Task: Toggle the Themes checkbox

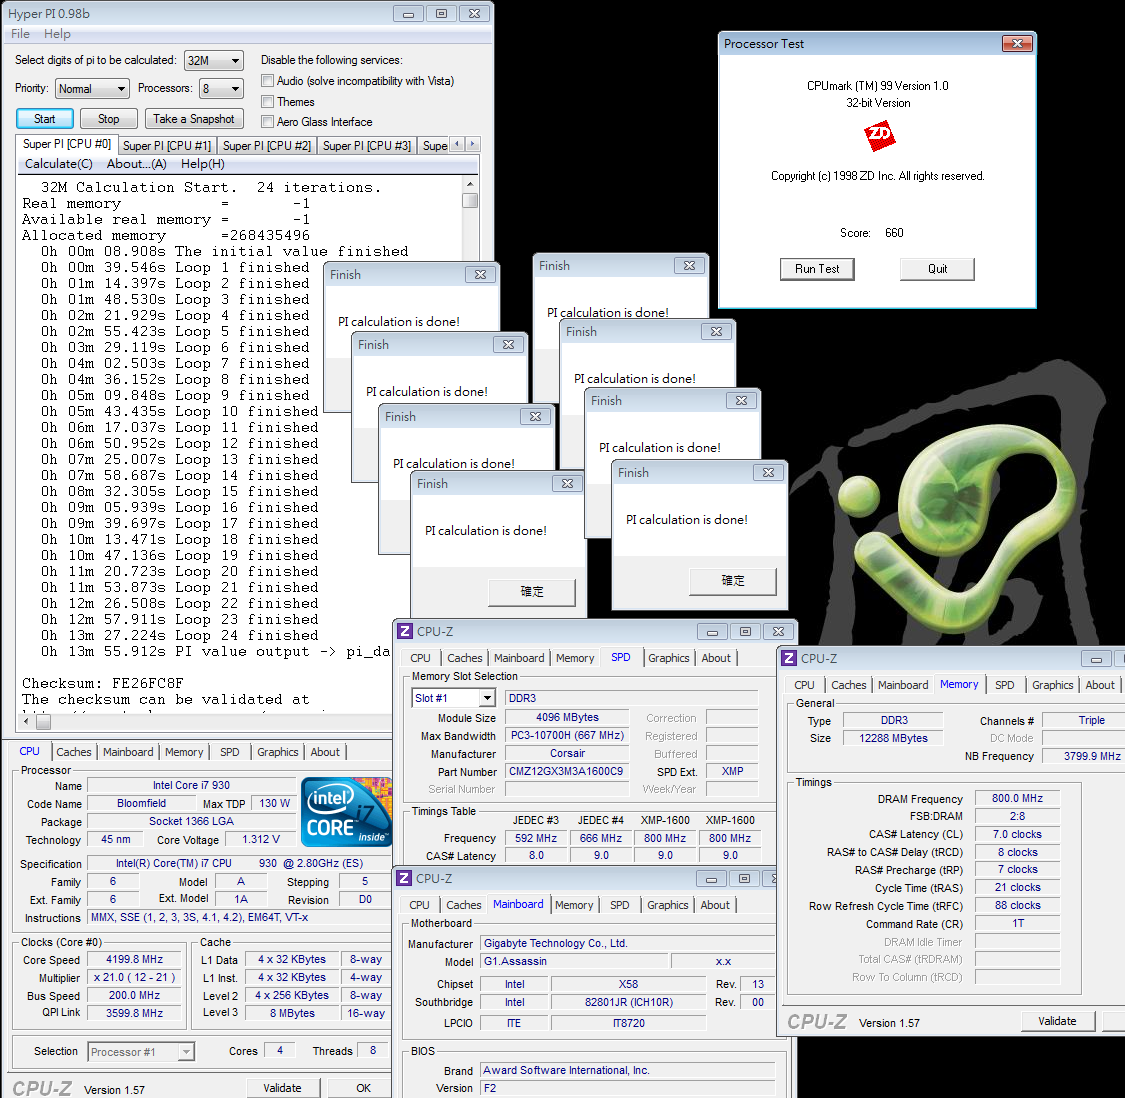Action: click(x=268, y=102)
